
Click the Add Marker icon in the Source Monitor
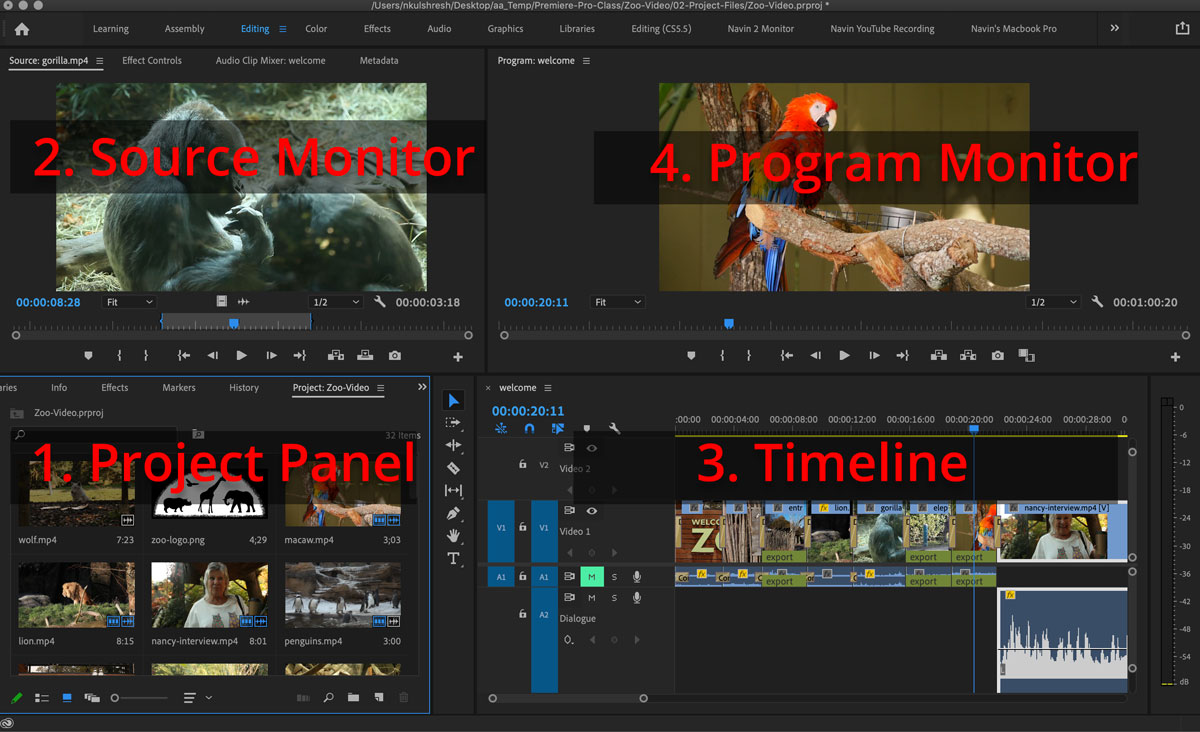pyautogui.click(x=88, y=355)
